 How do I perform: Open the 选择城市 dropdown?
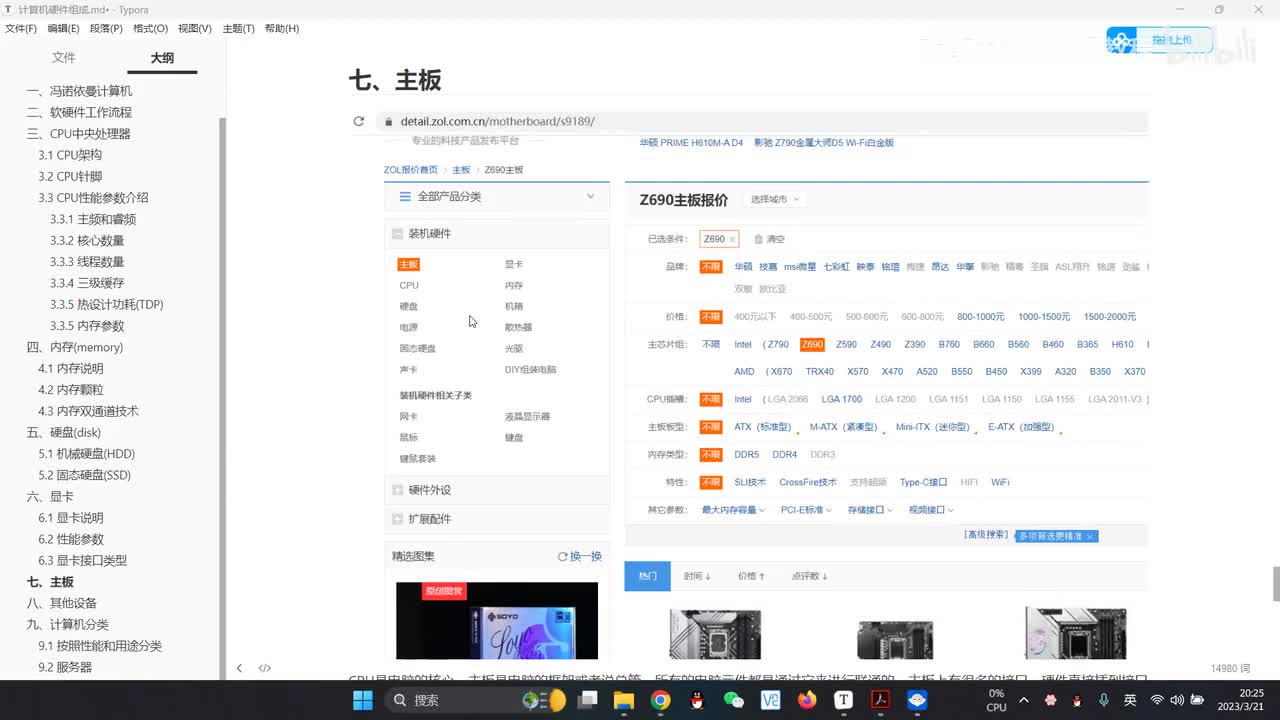(x=775, y=199)
